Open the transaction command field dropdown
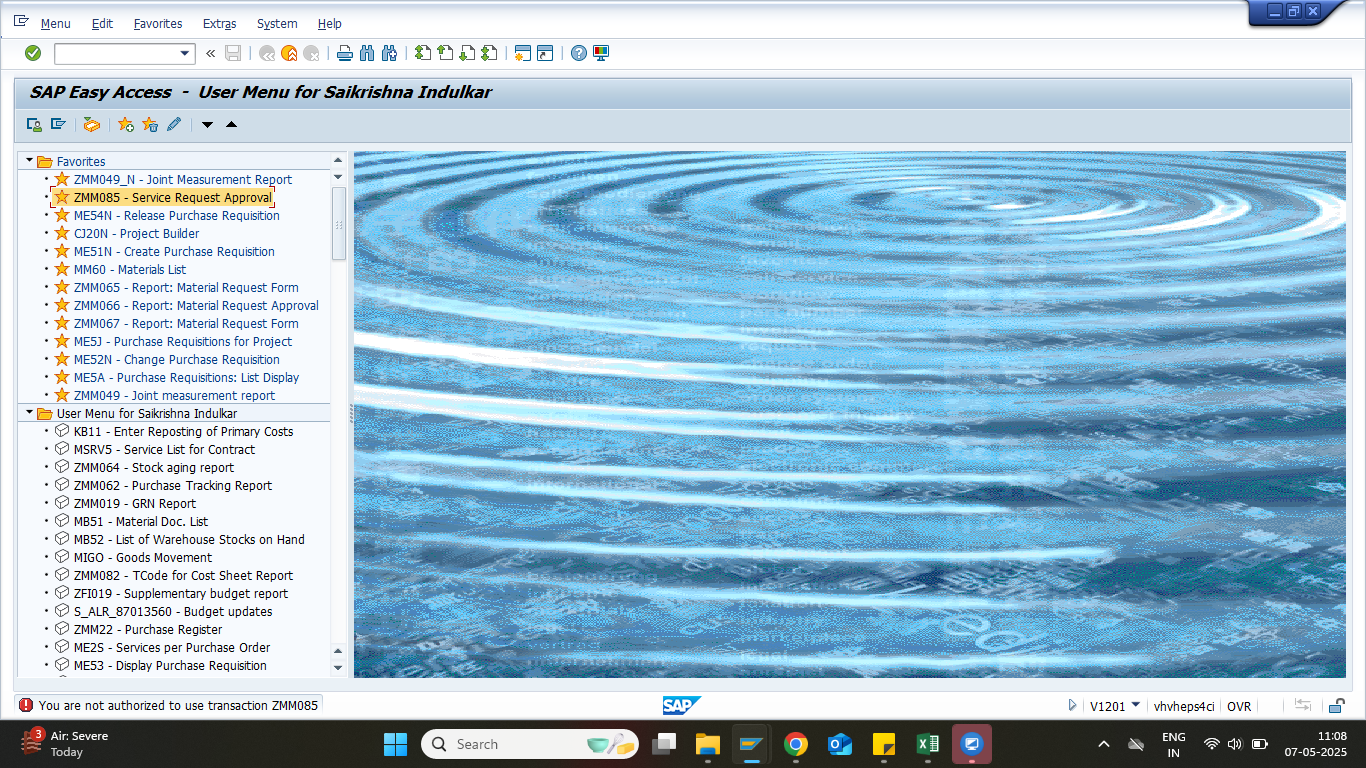Image resolution: width=1366 pixels, height=768 pixels. pyautogui.click(x=184, y=53)
